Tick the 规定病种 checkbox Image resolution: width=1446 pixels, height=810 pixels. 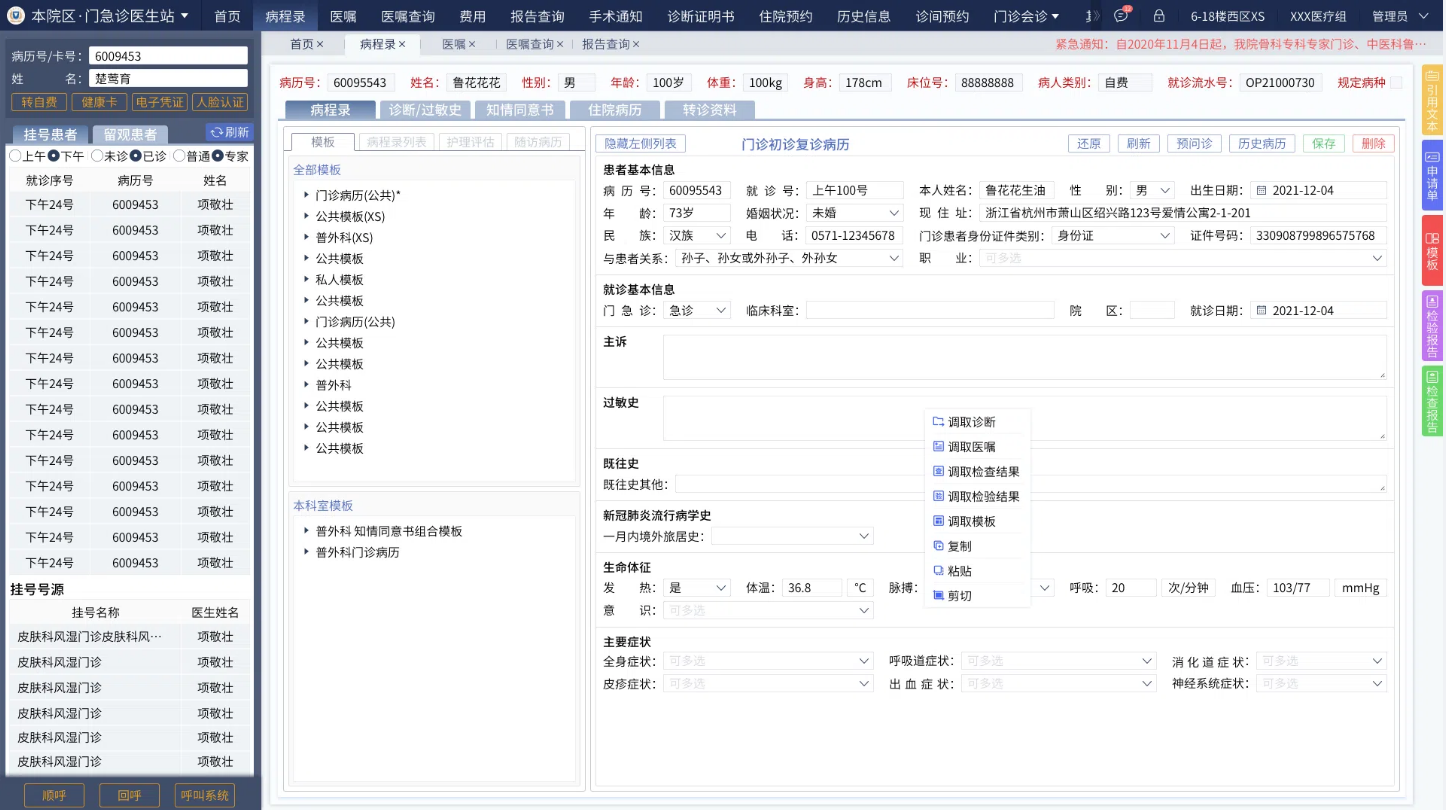pos(1396,83)
